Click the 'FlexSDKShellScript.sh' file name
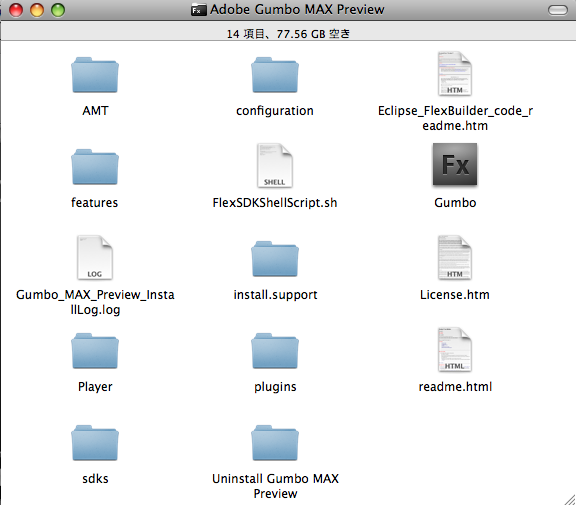Image resolution: width=576 pixels, height=505 pixels. click(275, 203)
